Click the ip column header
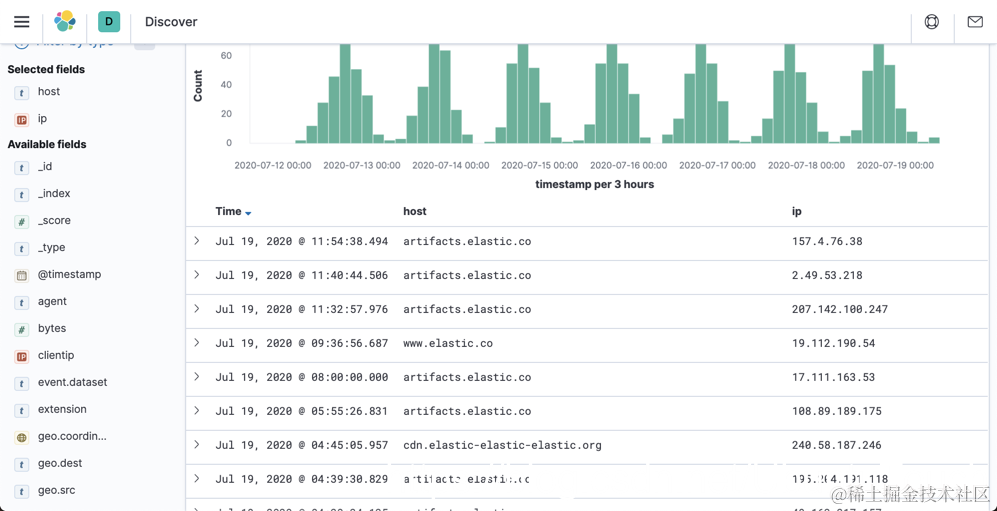 pyautogui.click(x=797, y=212)
